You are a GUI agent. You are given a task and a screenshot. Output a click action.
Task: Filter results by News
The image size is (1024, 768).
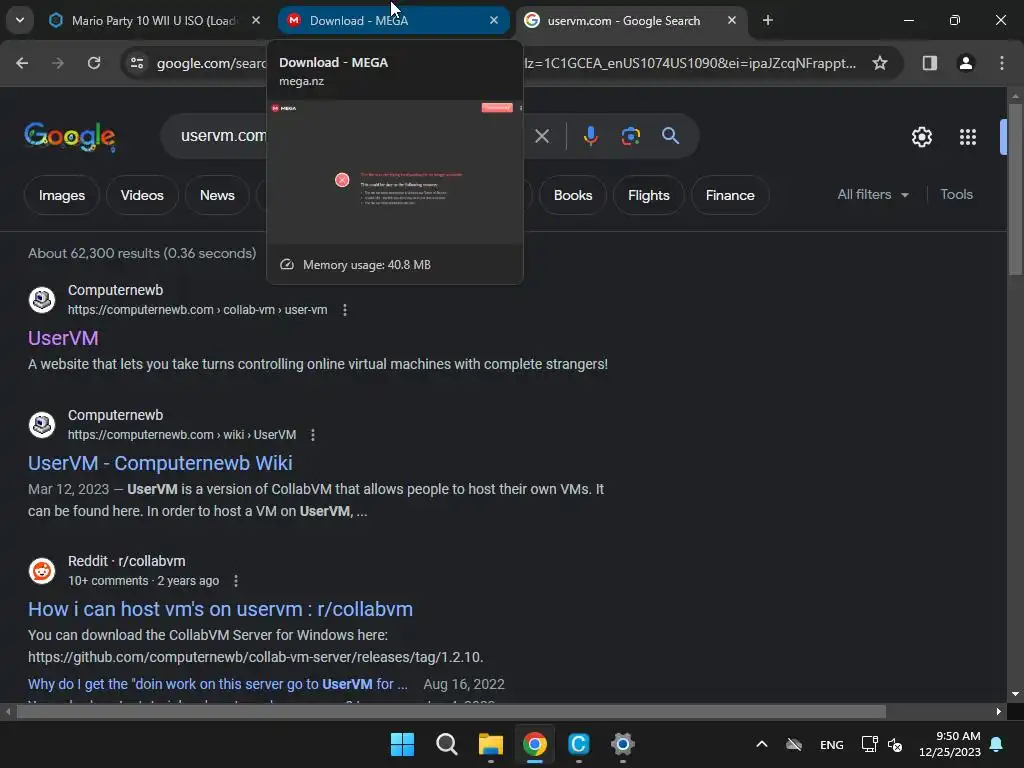point(217,195)
